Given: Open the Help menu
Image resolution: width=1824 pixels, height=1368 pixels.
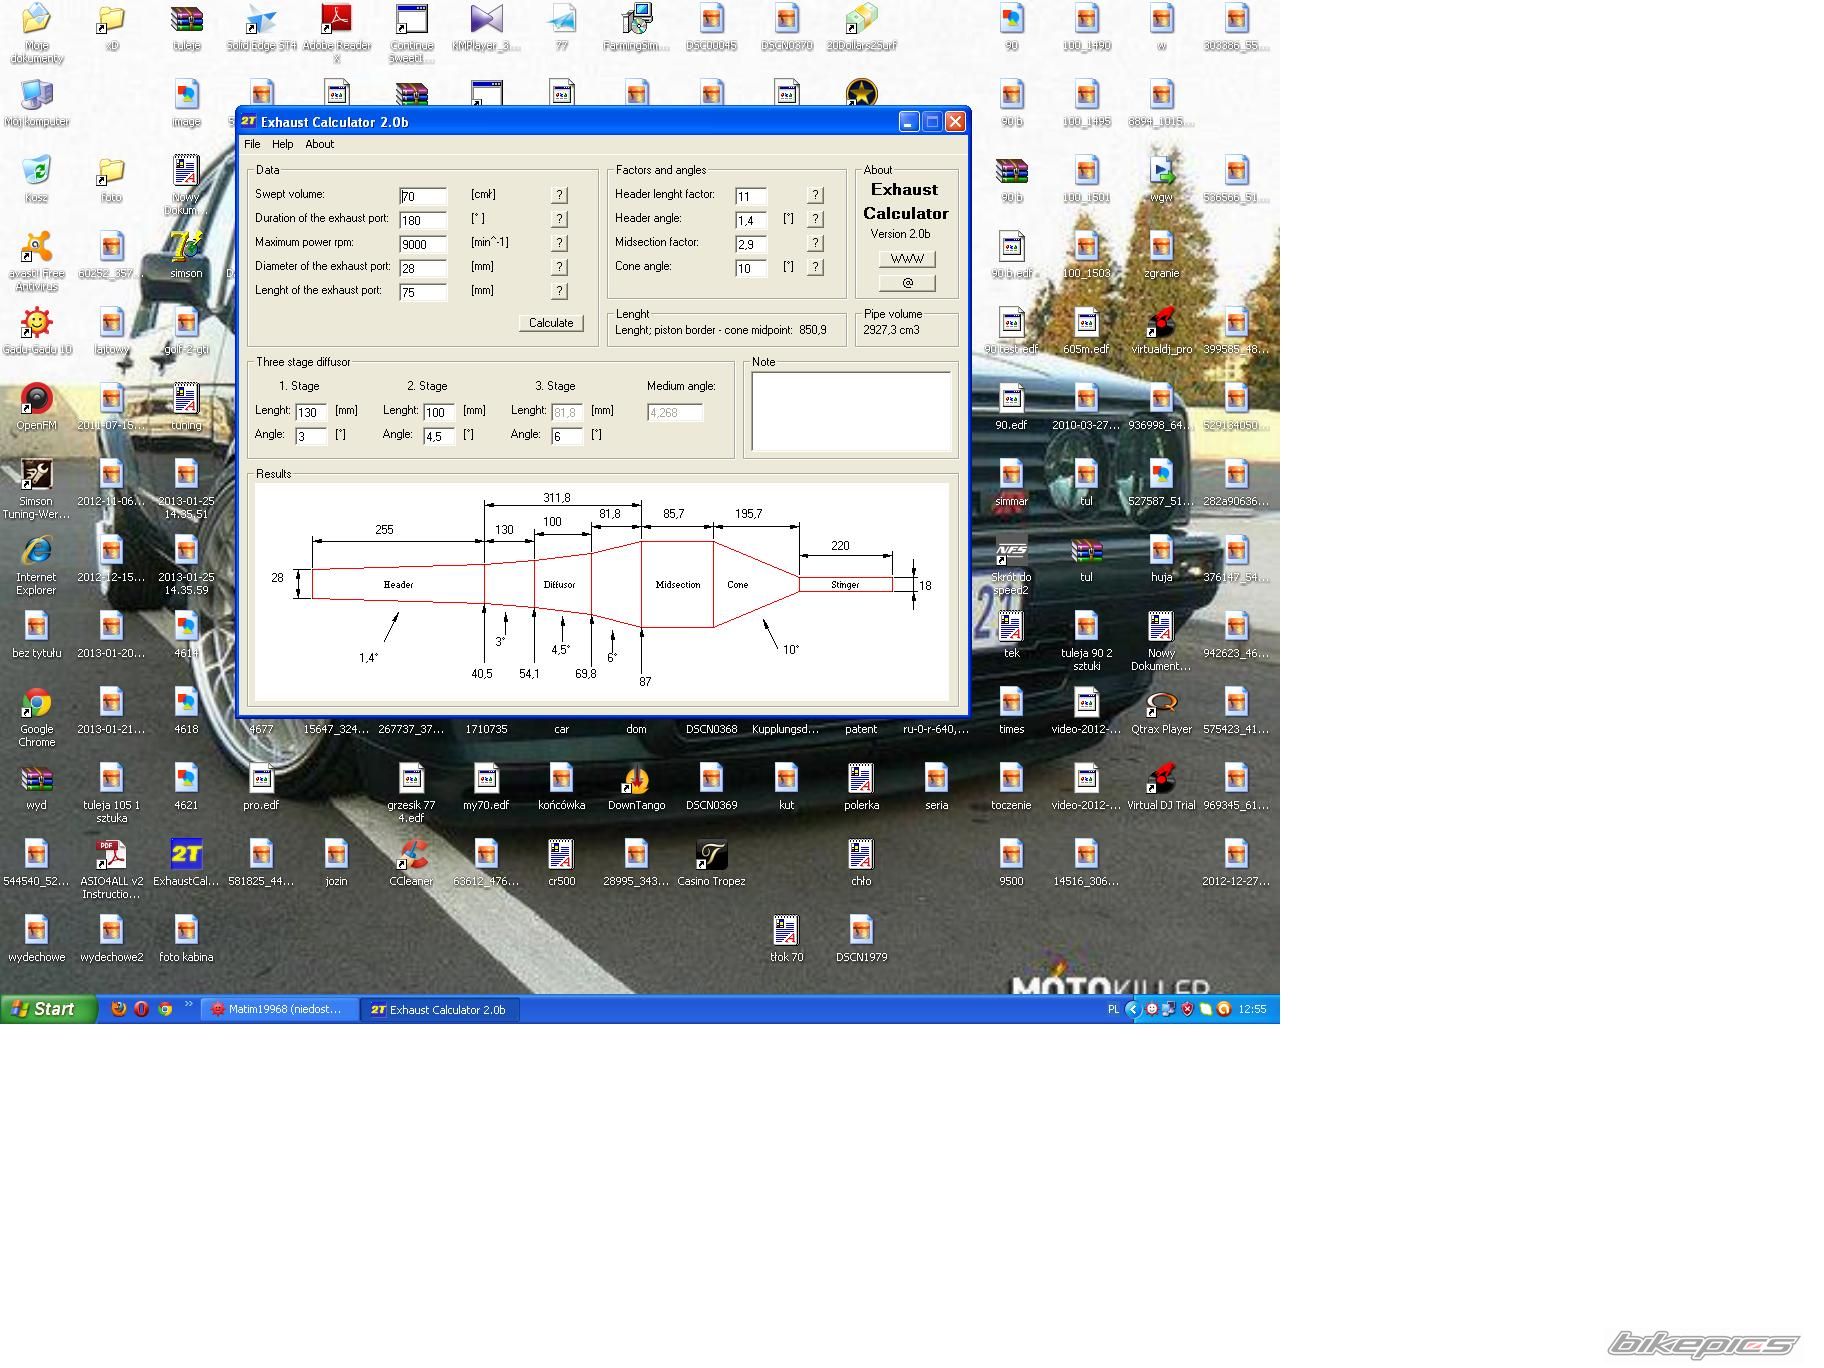Looking at the screenshot, I should click(x=283, y=144).
